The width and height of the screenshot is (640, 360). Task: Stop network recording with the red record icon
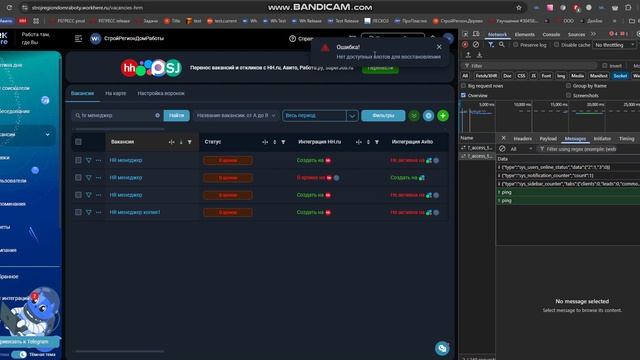coord(465,44)
